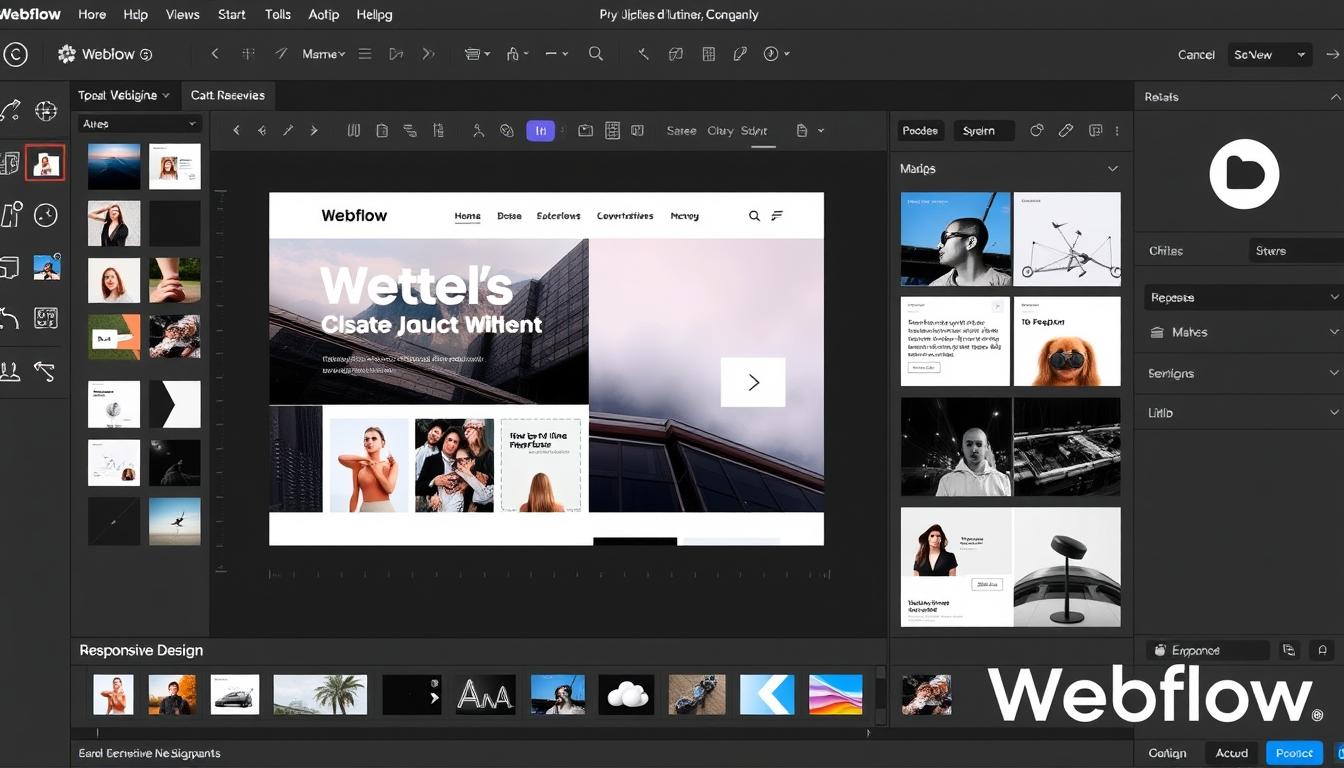This screenshot has width=1344, height=768.
Task: Select the palm tree thumbnail in Responsive Design
Action: (320, 694)
